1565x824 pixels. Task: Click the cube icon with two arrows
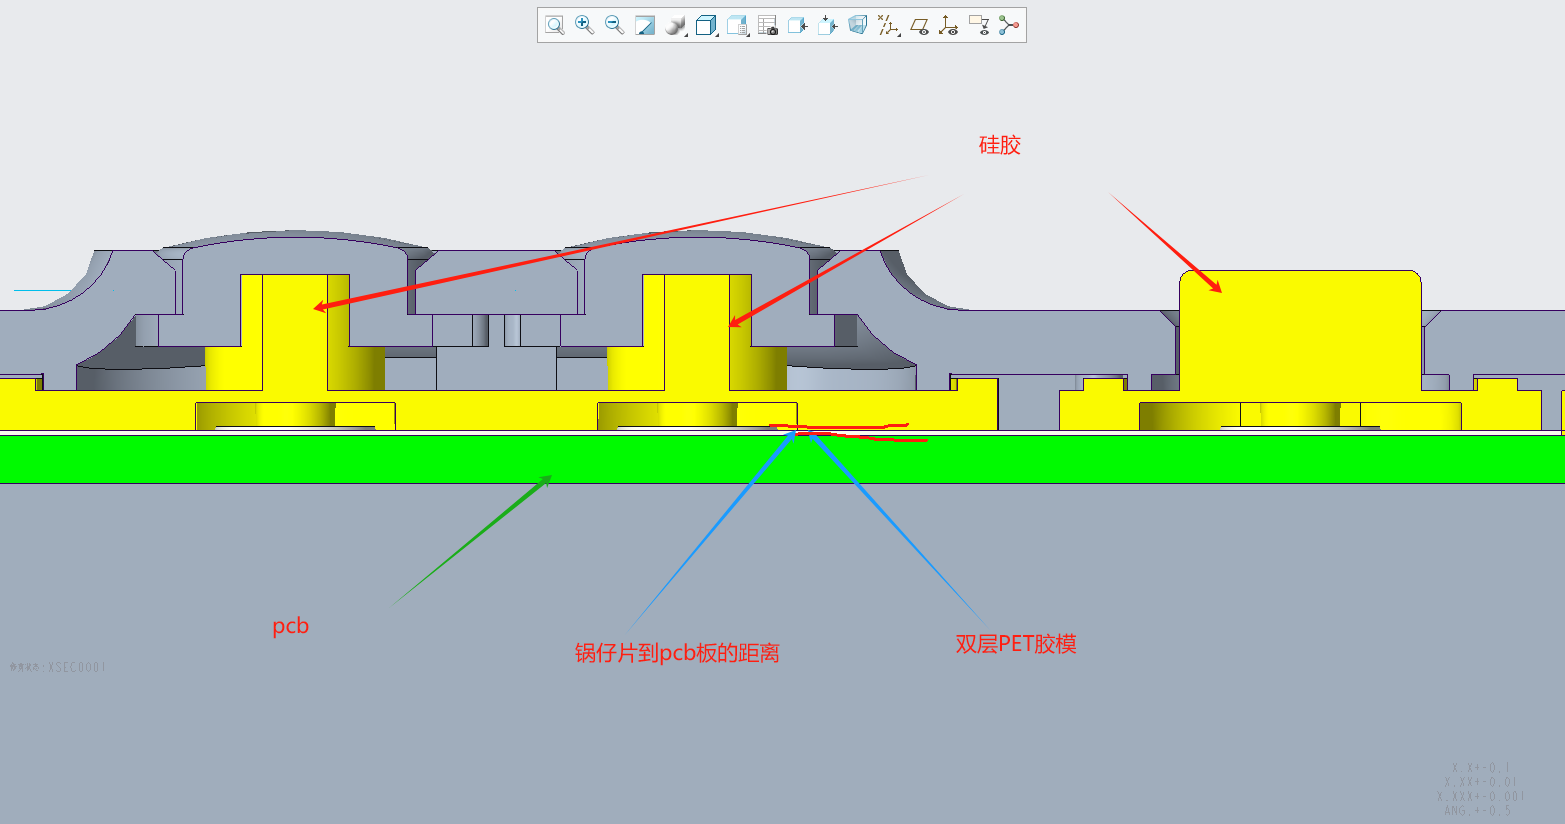827,25
